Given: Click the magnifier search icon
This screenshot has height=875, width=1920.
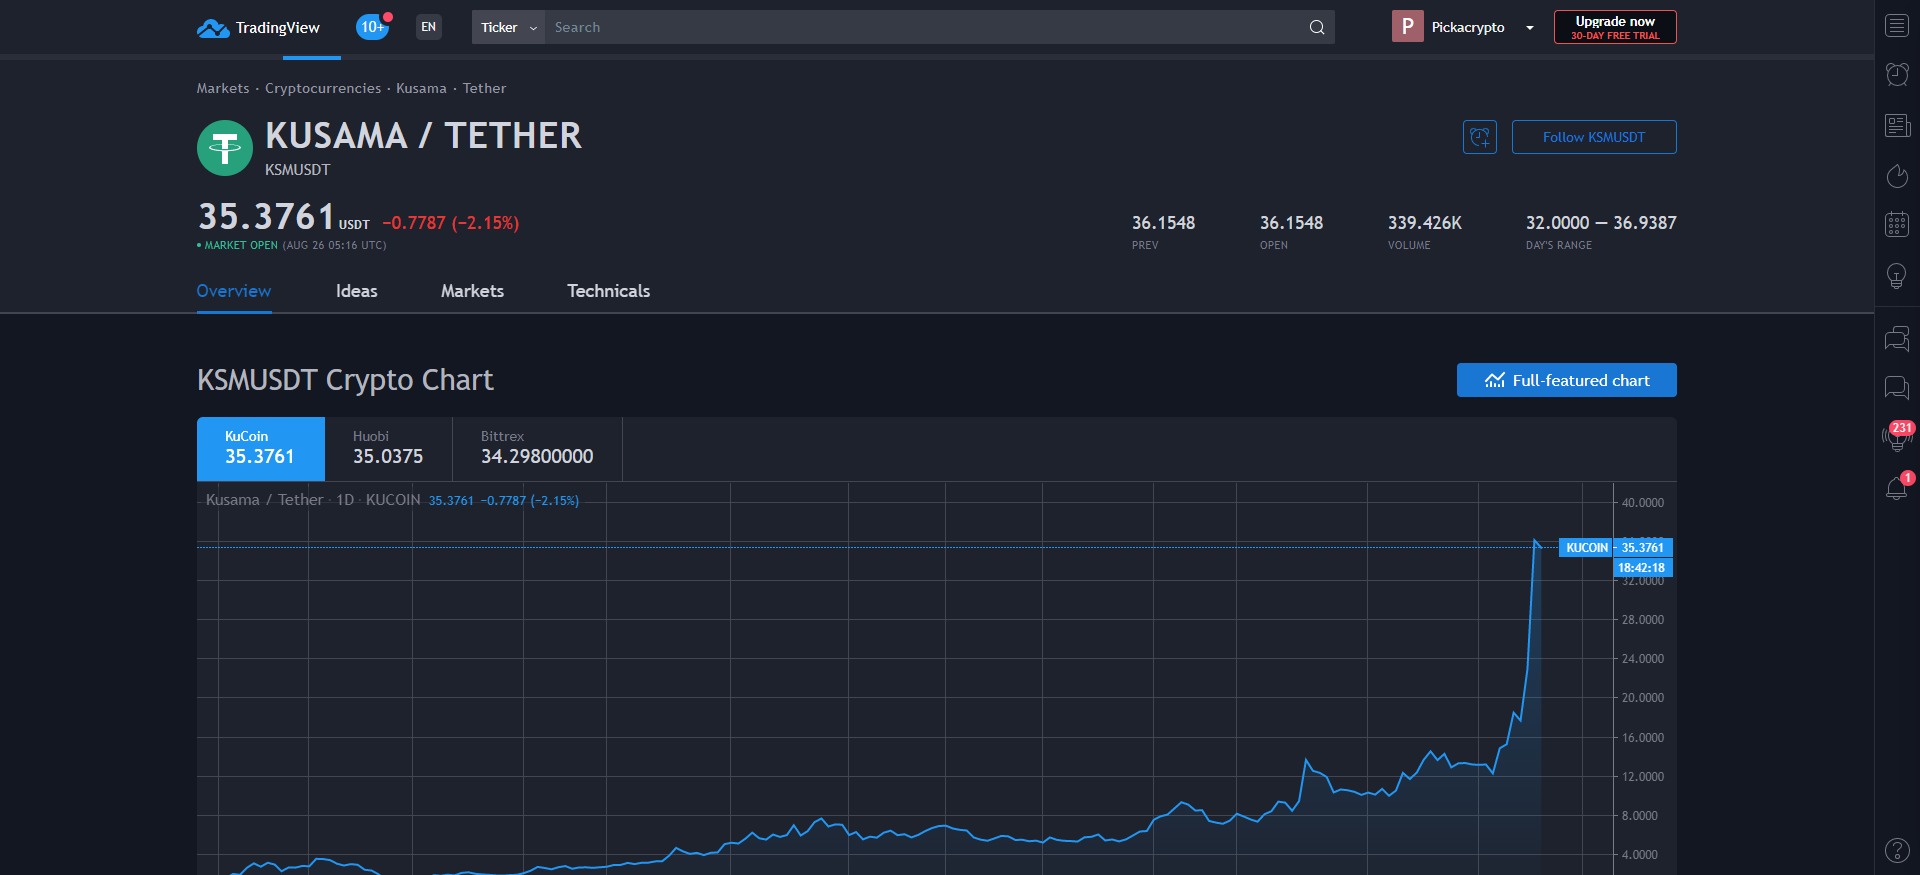Looking at the screenshot, I should click(1317, 27).
